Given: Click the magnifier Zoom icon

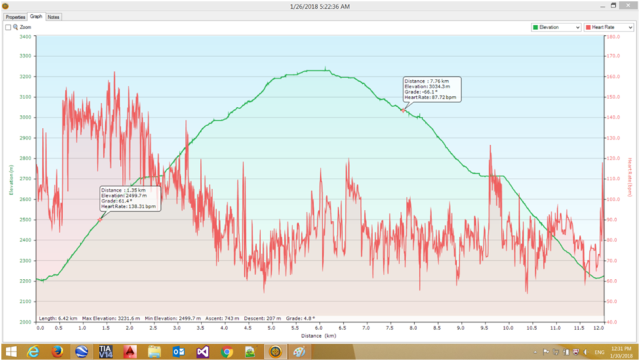Looking at the screenshot, I should coord(16,27).
